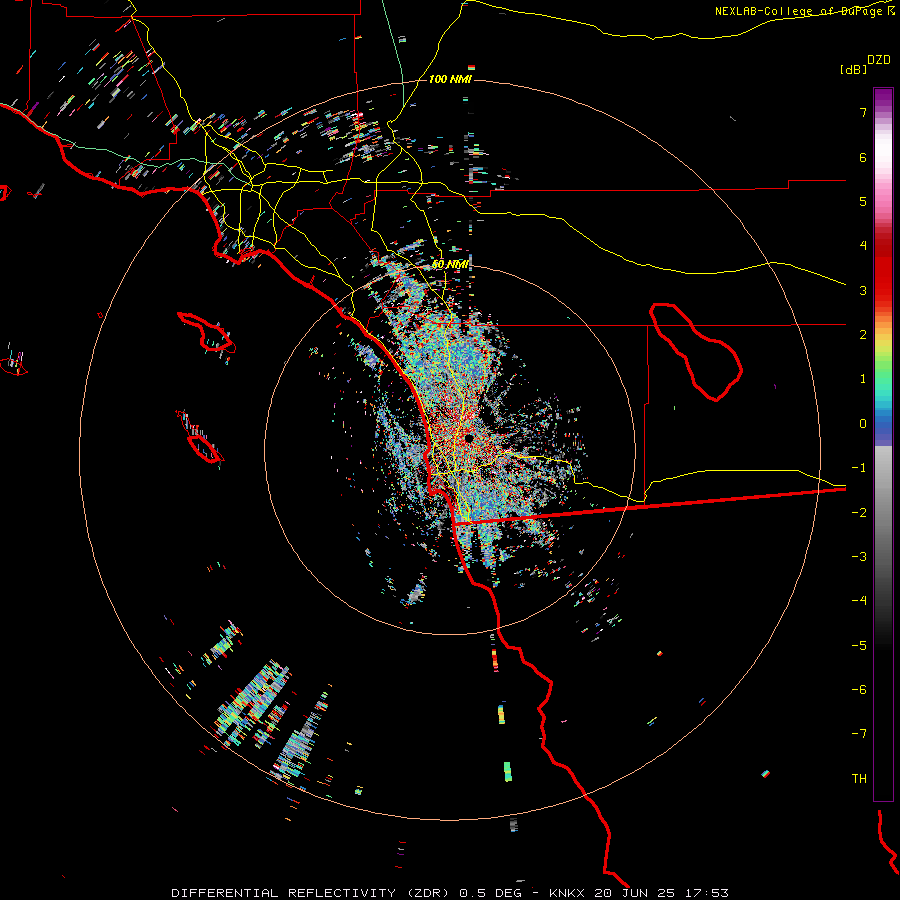This screenshot has height=900, width=900.
Task: Click the DZD product label
Action: tap(879, 60)
